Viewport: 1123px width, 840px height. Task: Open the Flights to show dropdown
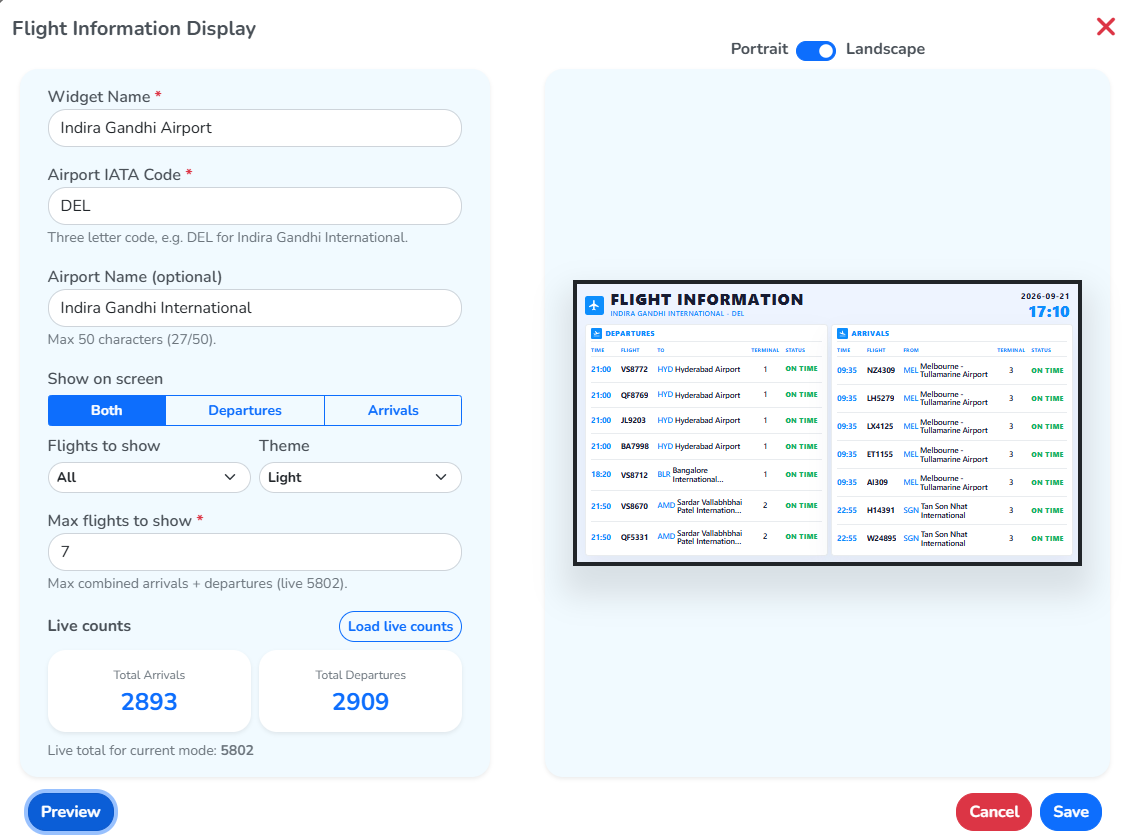click(x=149, y=477)
